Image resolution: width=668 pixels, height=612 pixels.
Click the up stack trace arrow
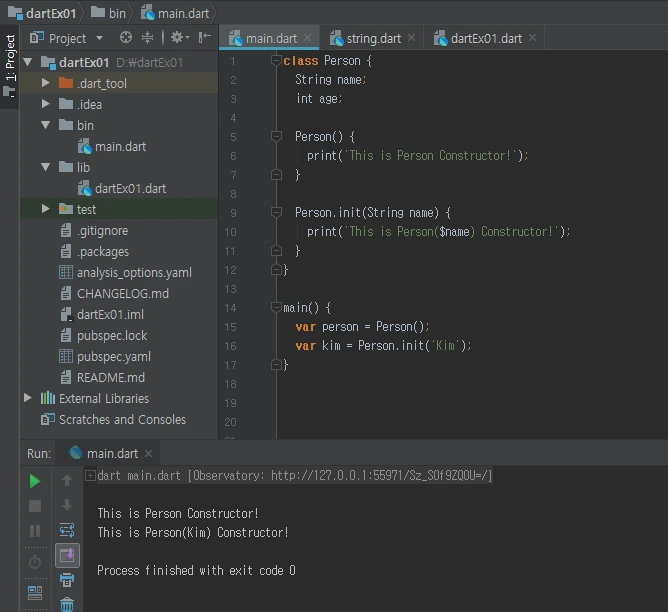click(x=67, y=480)
